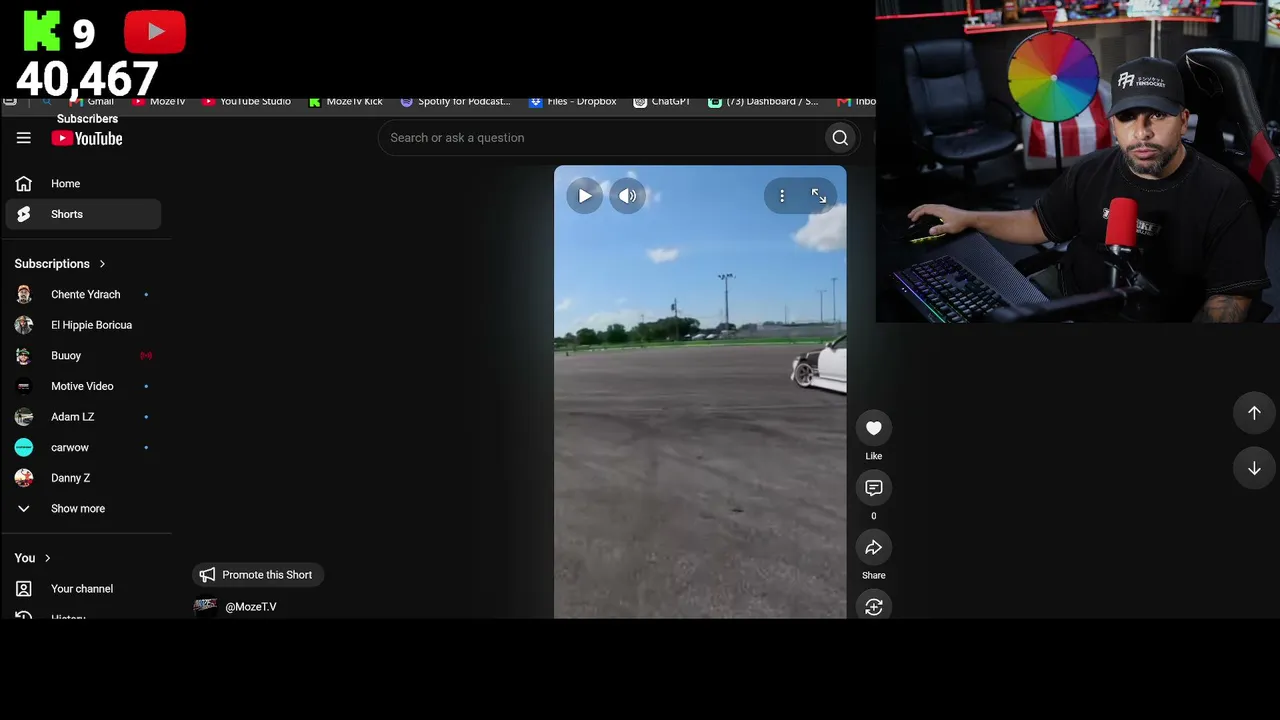The width and height of the screenshot is (1280, 720).
Task: Expand the Subscriptions section header
Action: coord(60,264)
